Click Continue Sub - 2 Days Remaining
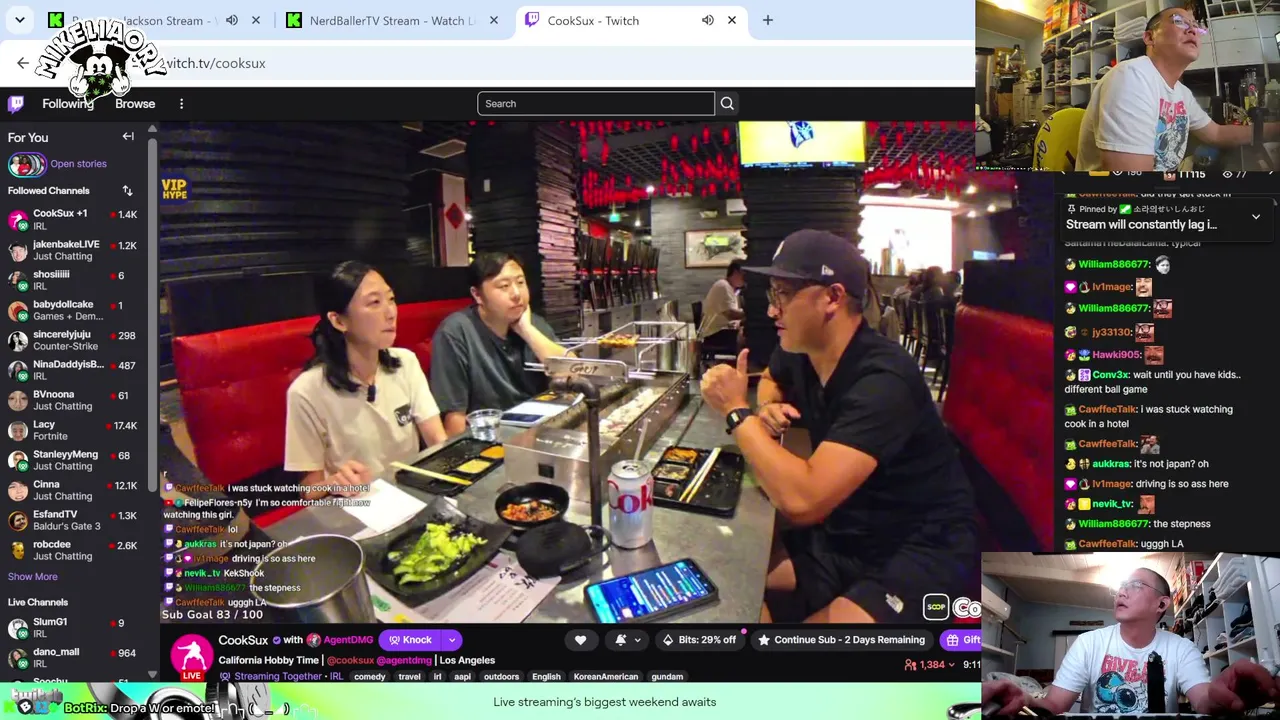The width and height of the screenshot is (1280, 720). coord(842,640)
